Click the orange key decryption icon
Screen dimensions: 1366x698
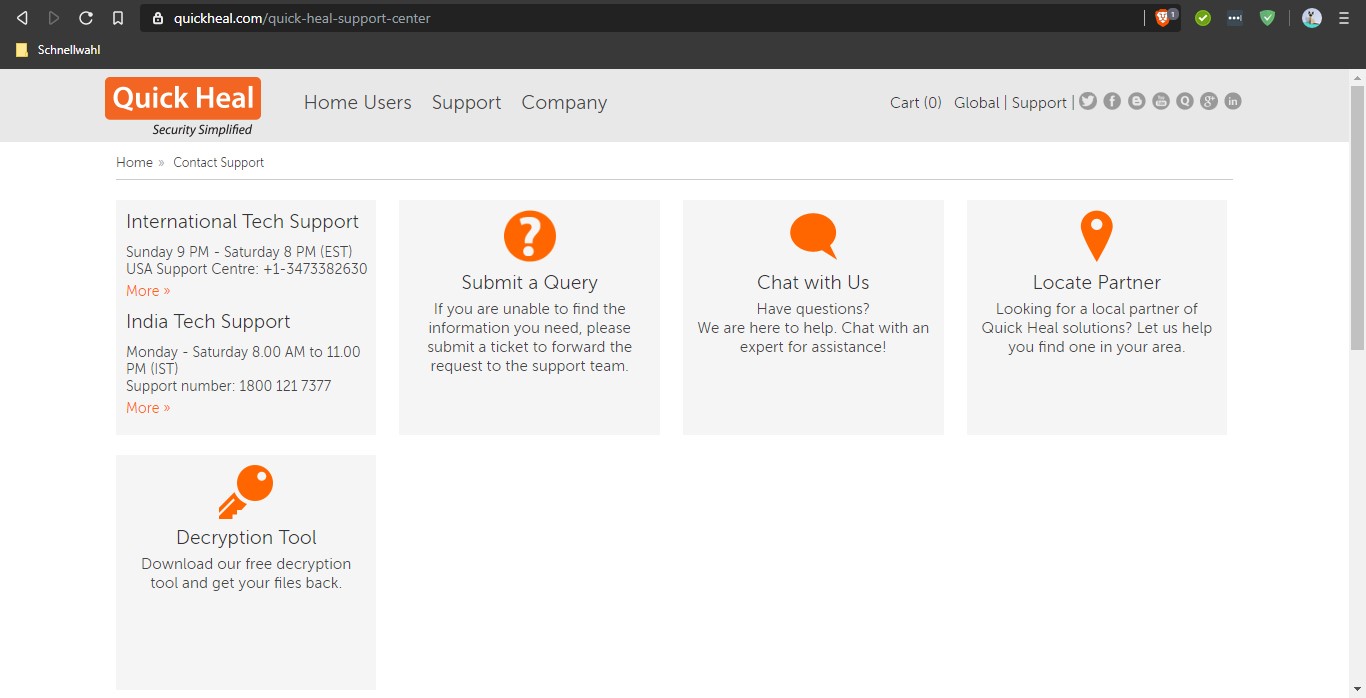[x=246, y=492]
